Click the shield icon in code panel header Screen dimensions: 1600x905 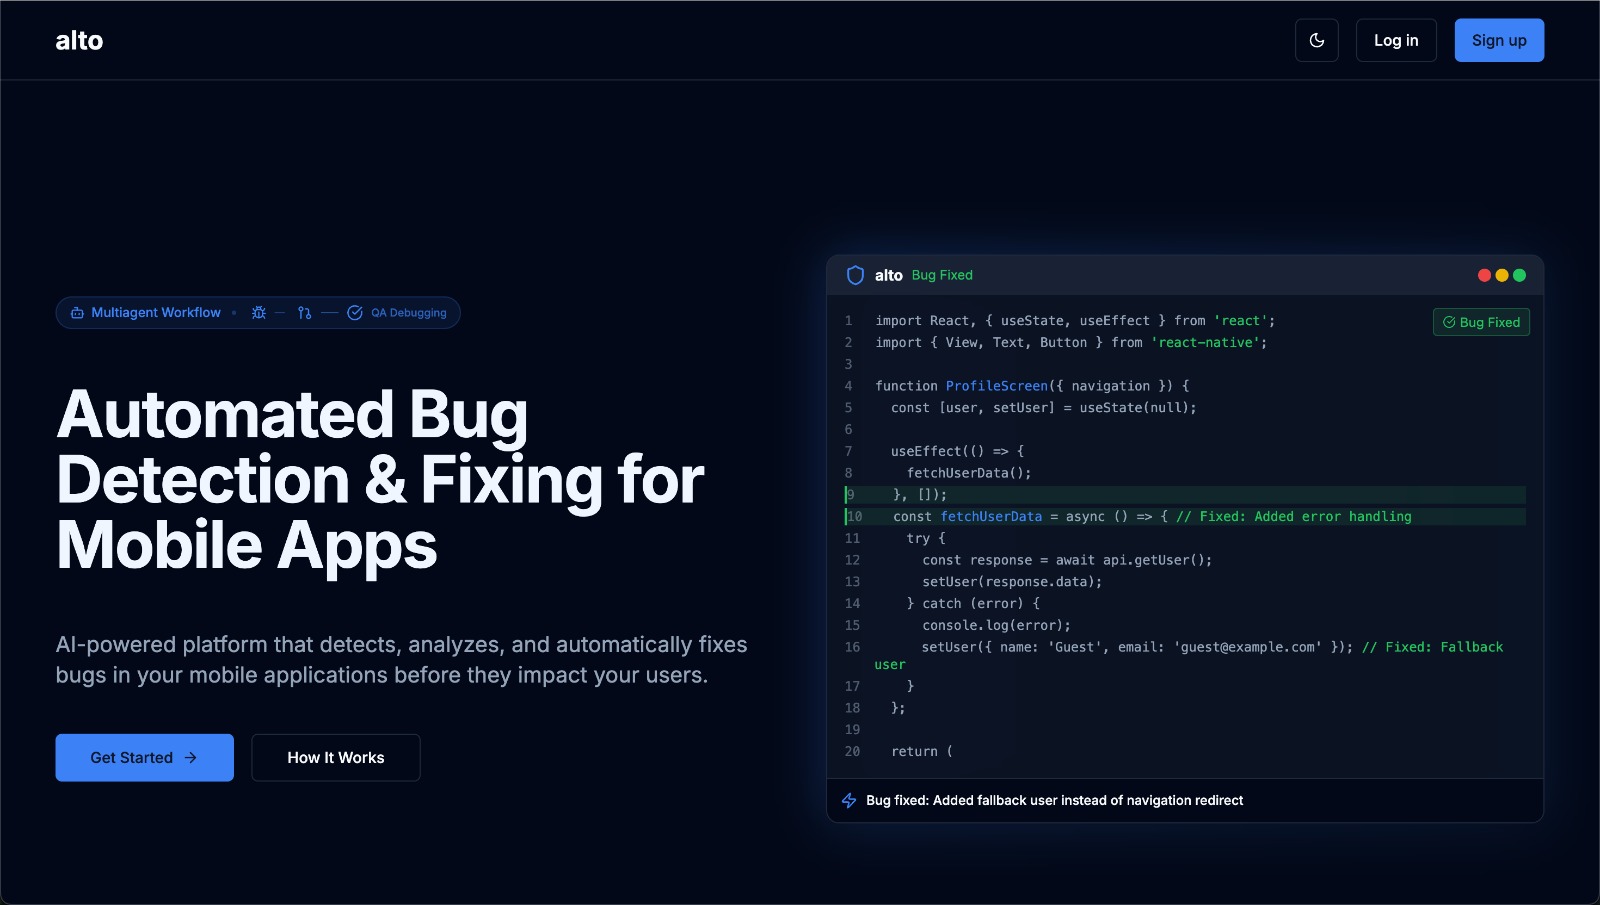(x=855, y=275)
